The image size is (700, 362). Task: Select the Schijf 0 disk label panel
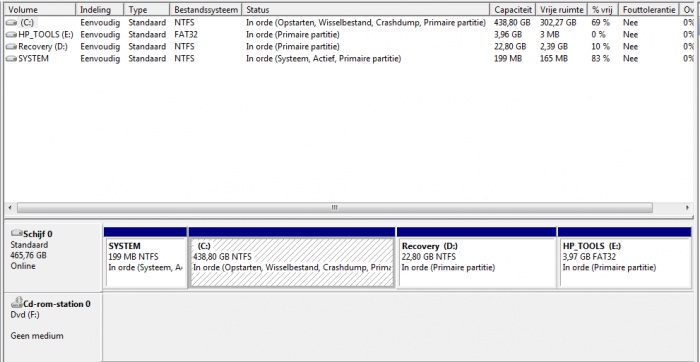pyautogui.click(x=53, y=258)
